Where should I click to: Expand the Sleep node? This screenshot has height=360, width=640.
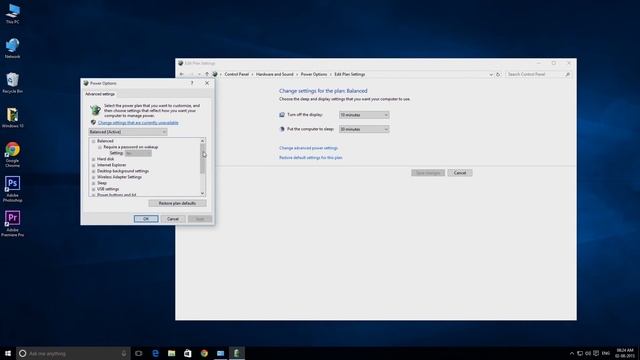(x=93, y=183)
